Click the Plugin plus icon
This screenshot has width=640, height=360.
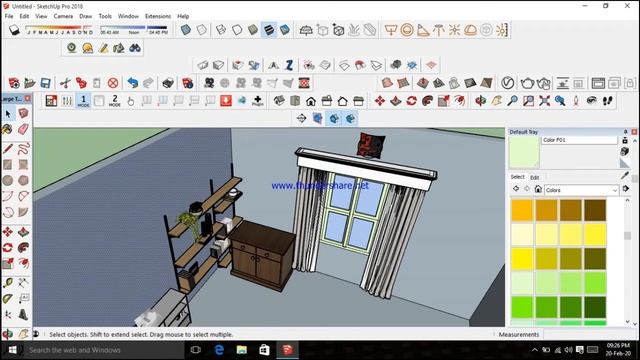click(258, 100)
